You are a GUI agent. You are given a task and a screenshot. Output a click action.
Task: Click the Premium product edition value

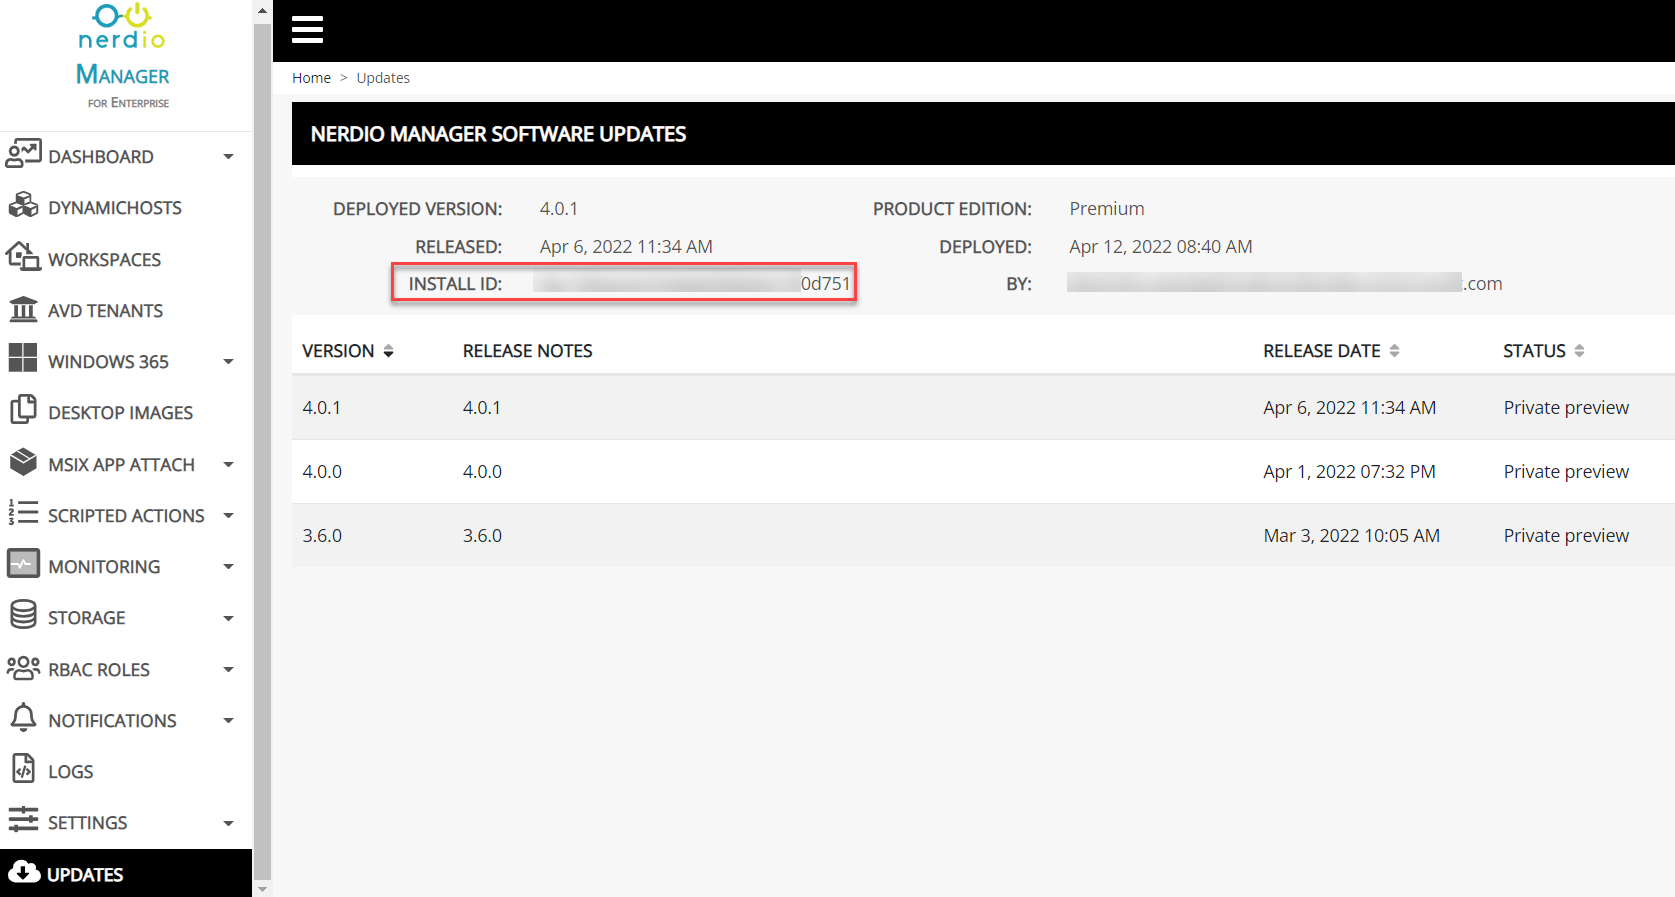(1107, 209)
